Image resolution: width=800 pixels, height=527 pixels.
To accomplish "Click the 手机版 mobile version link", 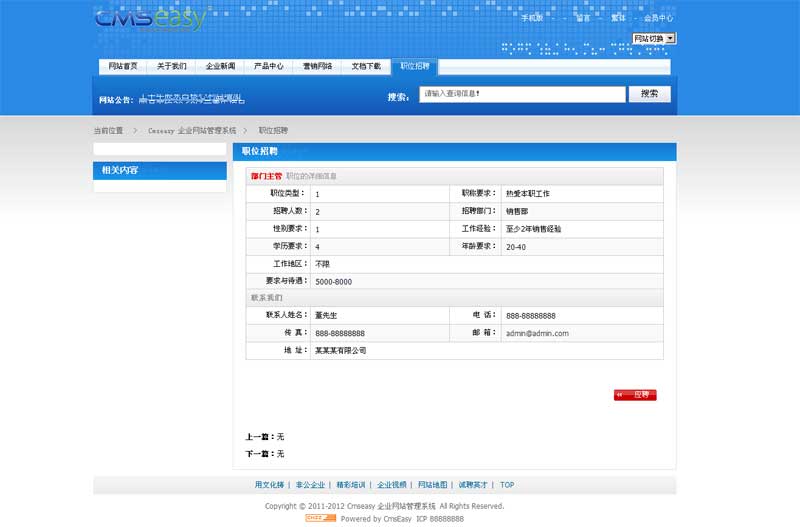I will pyautogui.click(x=533, y=18).
